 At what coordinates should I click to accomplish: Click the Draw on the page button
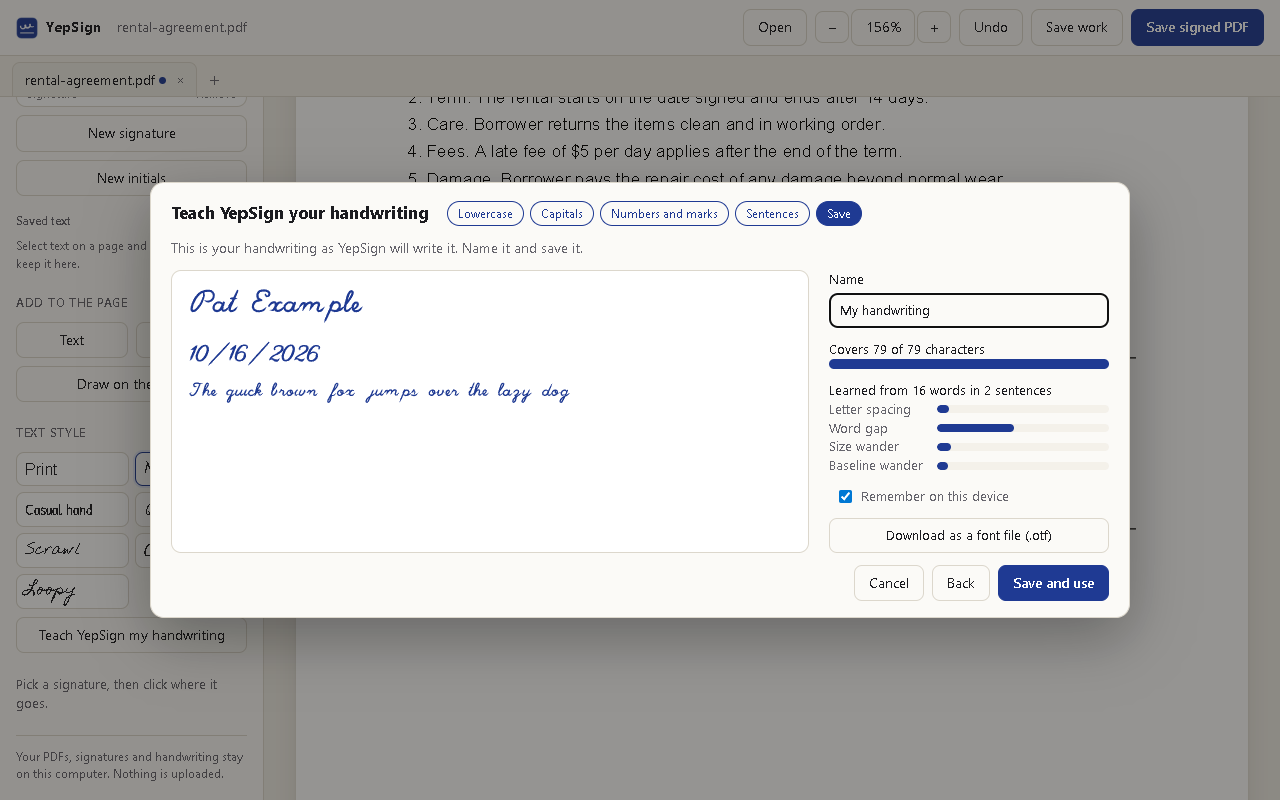tap(131, 384)
